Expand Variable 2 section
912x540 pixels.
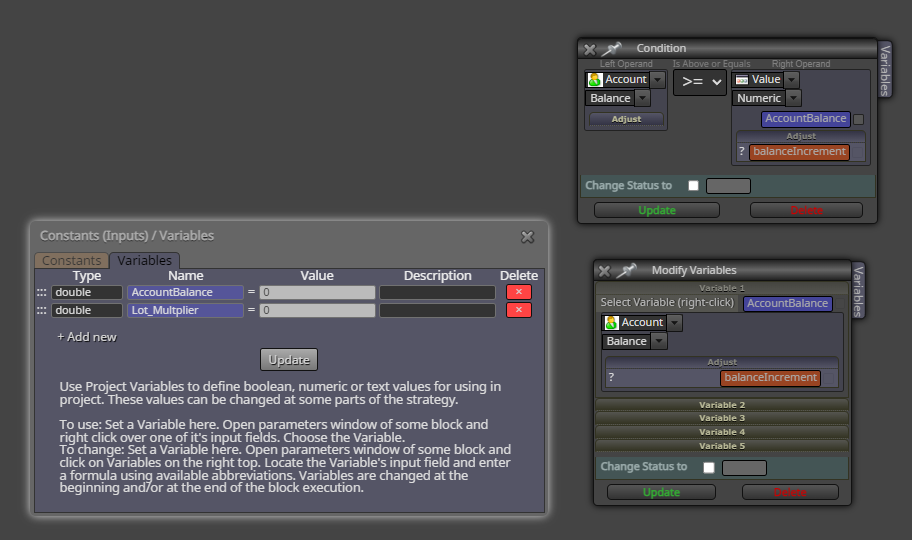pos(722,405)
